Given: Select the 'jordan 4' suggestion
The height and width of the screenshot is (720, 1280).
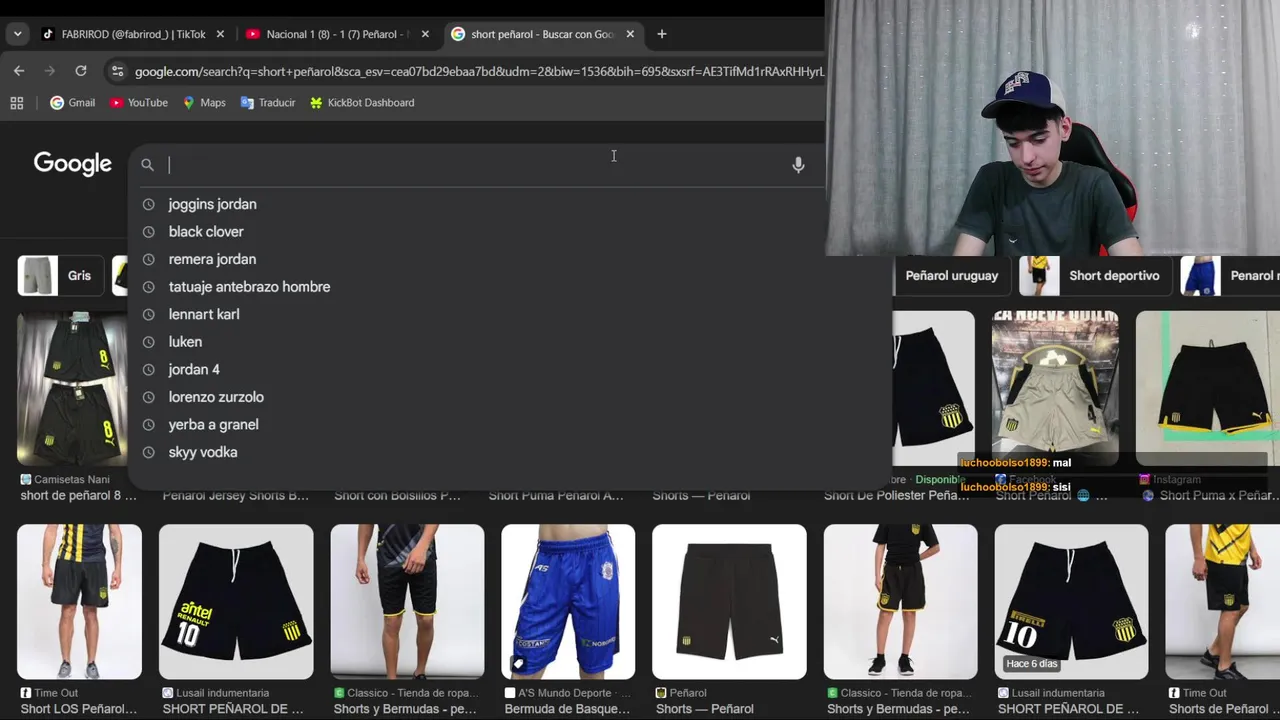Looking at the screenshot, I should (x=510, y=370).
